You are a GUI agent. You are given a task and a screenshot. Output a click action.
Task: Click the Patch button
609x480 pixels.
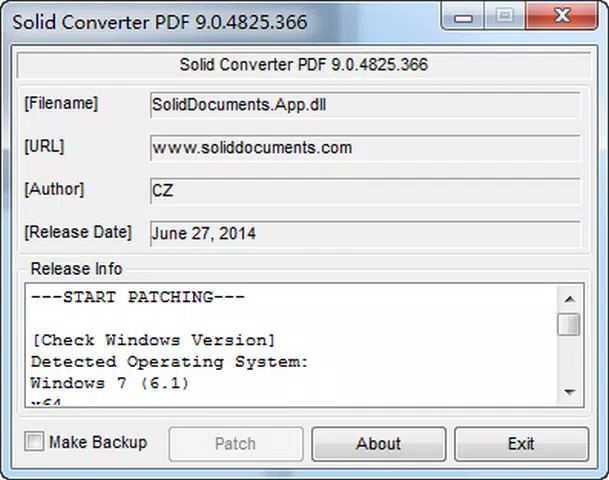pyautogui.click(x=236, y=444)
